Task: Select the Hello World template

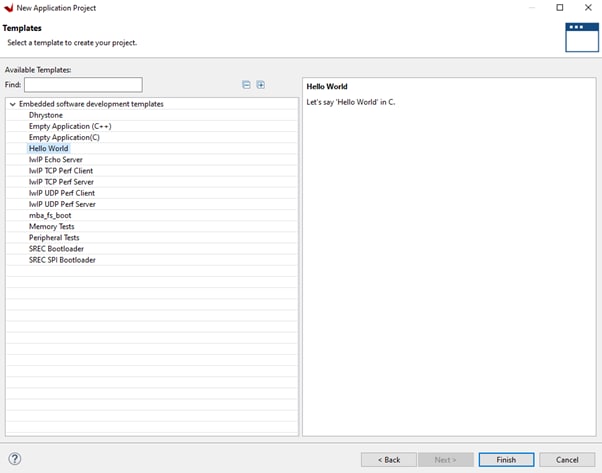Action: [49, 148]
